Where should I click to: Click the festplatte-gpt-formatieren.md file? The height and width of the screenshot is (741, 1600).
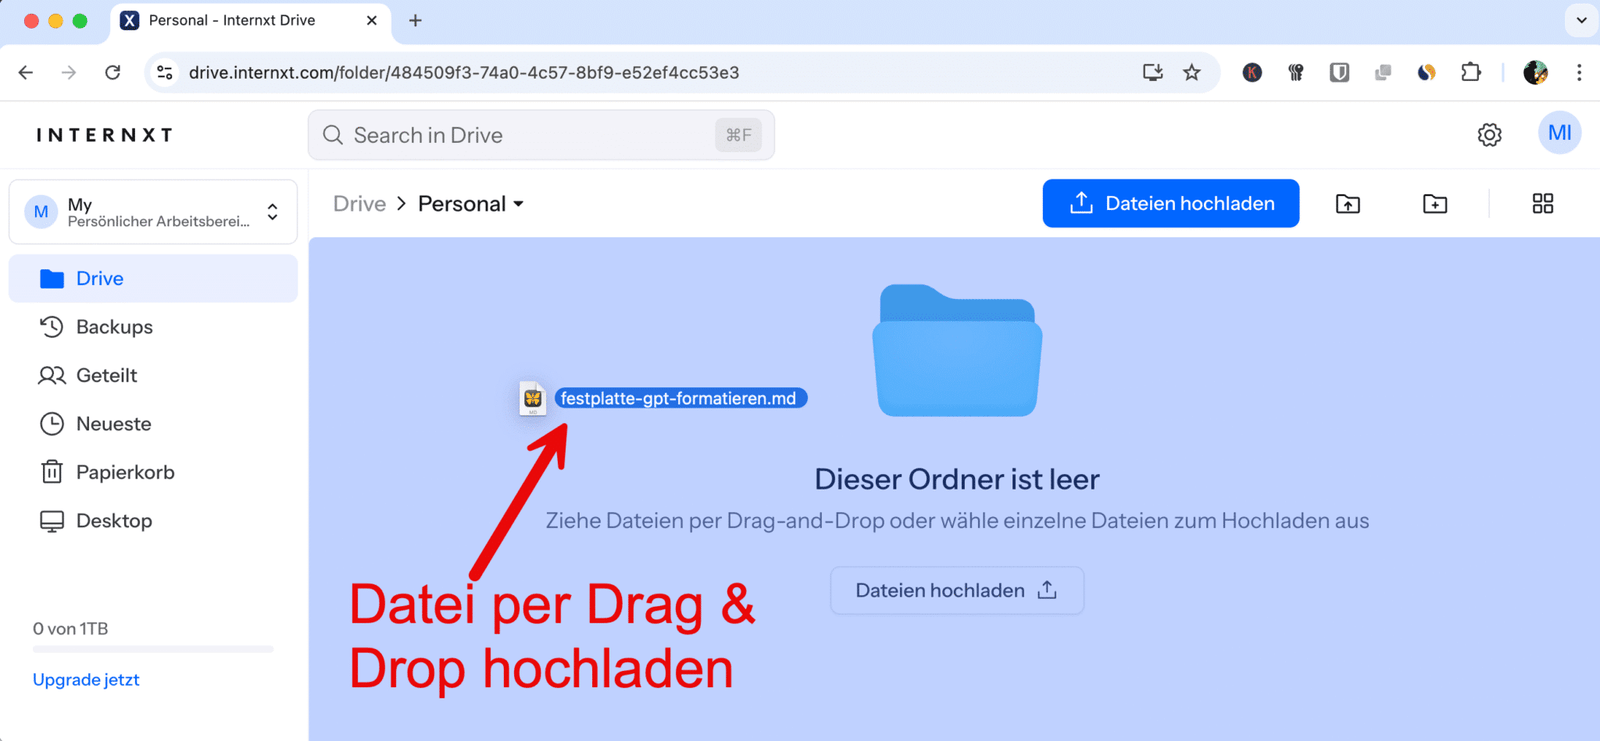pyautogui.click(x=664, y=398)
